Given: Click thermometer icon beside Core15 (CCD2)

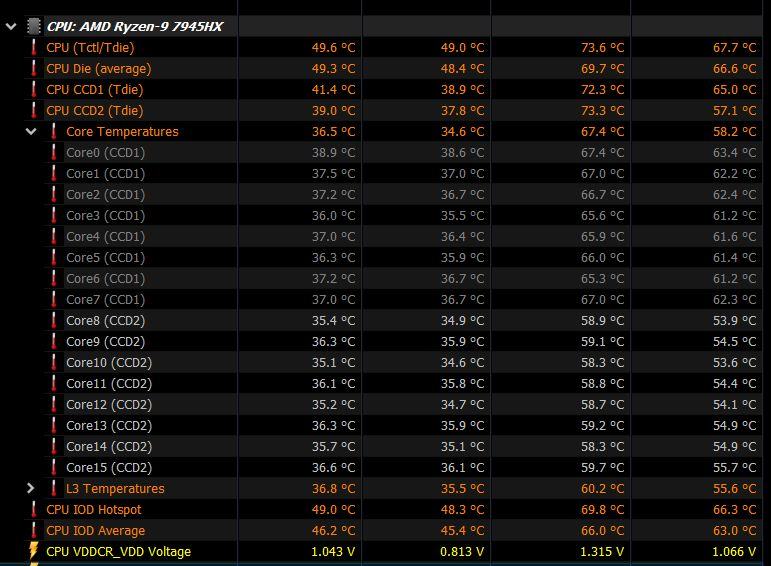Looking at the screenshot, I should tap(54, 467).
